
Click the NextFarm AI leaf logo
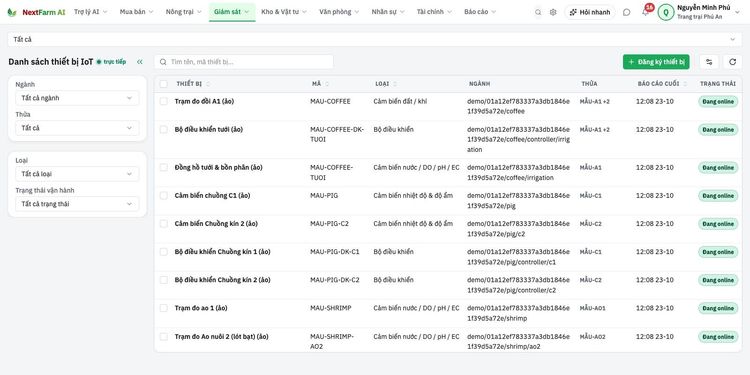[x=11, y=12]
